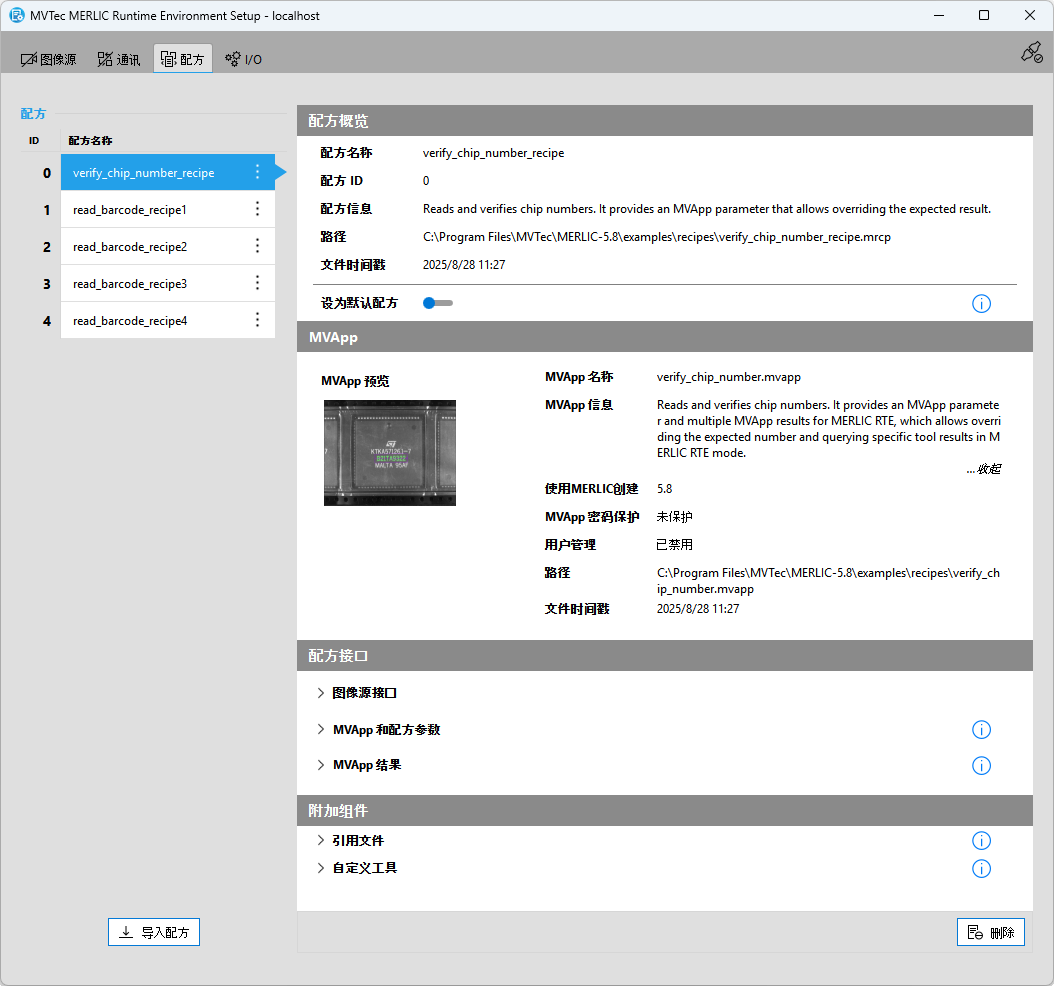Click the info icon beside 设为默认配方

981,303
